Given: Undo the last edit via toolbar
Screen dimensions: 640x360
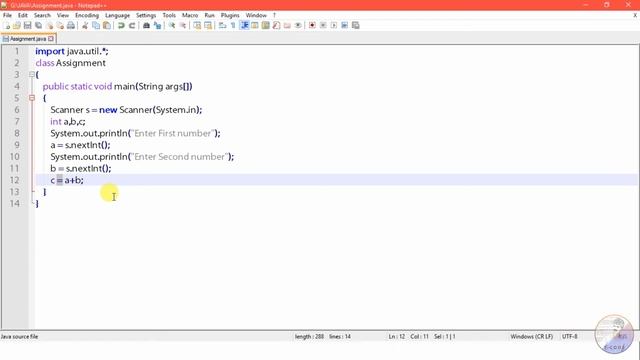Looking at the screenshot, I should coord(121,25).
